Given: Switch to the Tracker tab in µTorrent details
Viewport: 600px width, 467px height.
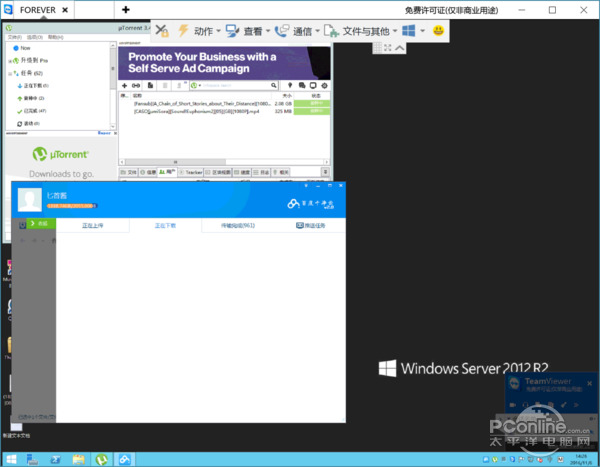Looking at the screenshot, I should [190, 172].
